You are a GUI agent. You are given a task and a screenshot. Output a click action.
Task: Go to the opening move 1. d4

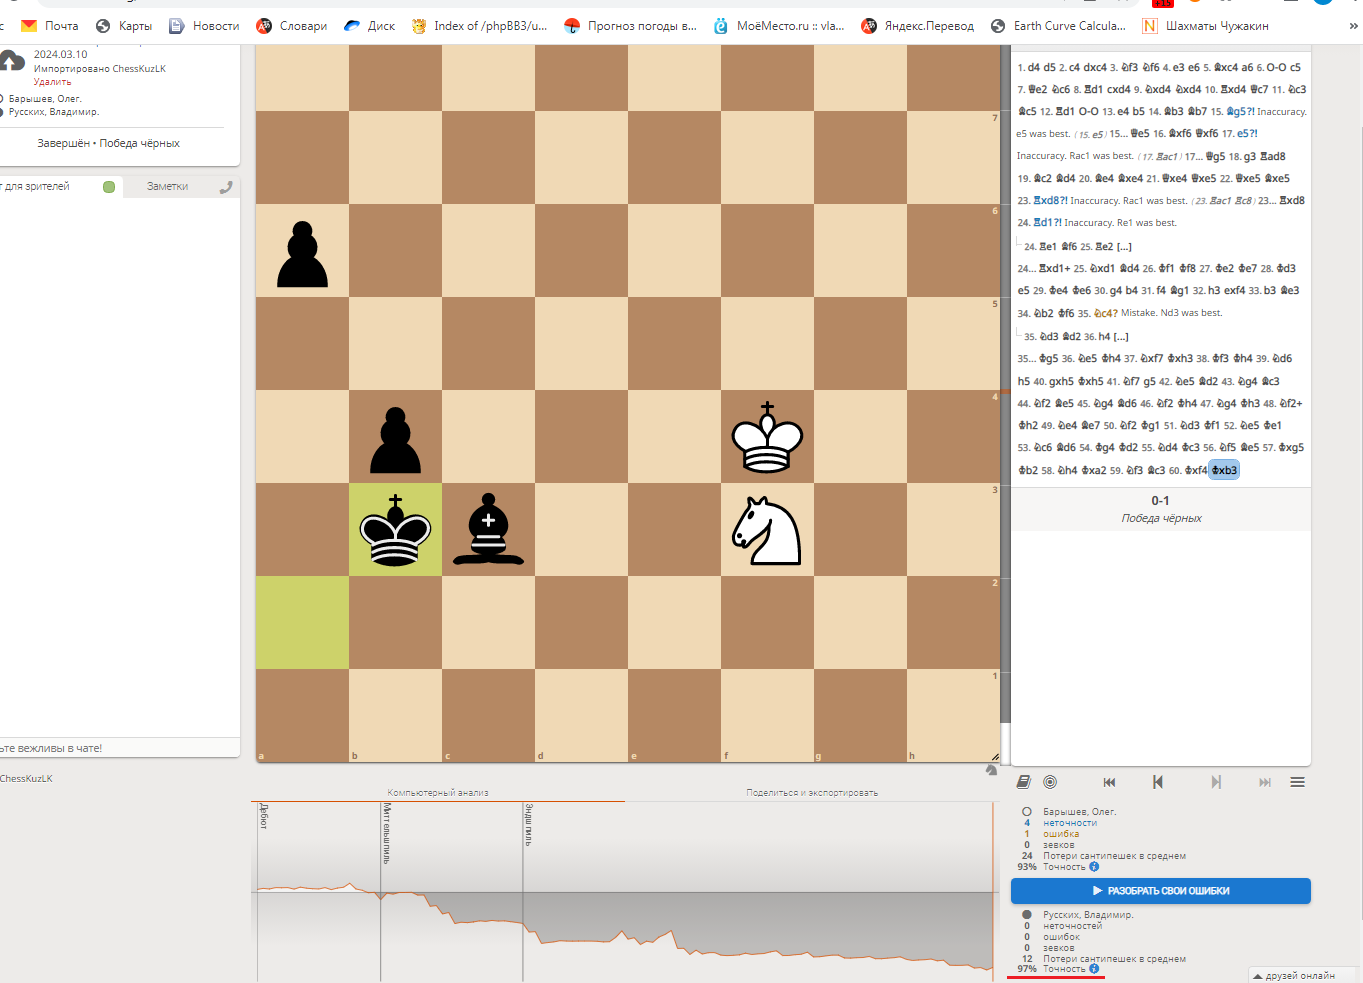pyautogui.click(x=1034, y=67)
